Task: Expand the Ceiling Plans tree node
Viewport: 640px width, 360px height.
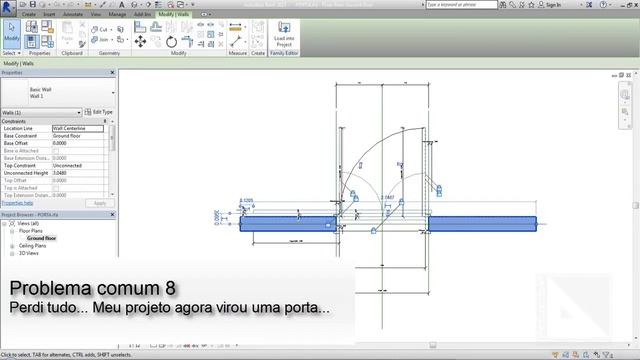Action: coord(12,246)
